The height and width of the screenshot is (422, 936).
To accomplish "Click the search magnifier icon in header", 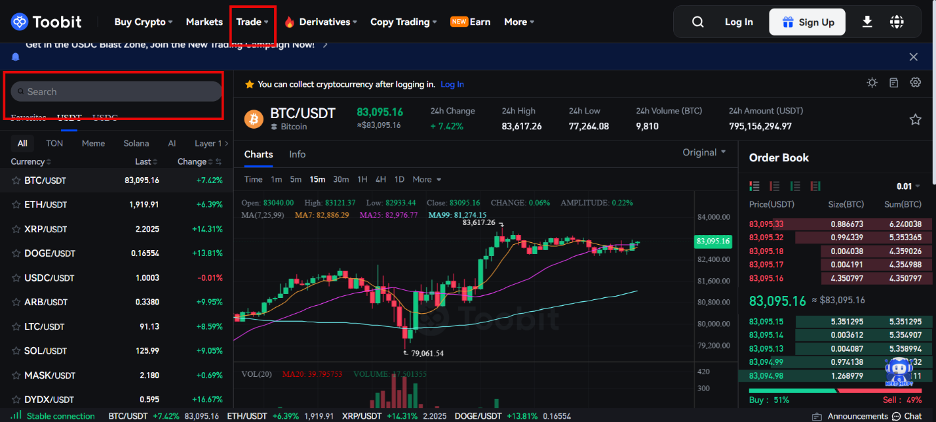I will (x=698, y=22).
